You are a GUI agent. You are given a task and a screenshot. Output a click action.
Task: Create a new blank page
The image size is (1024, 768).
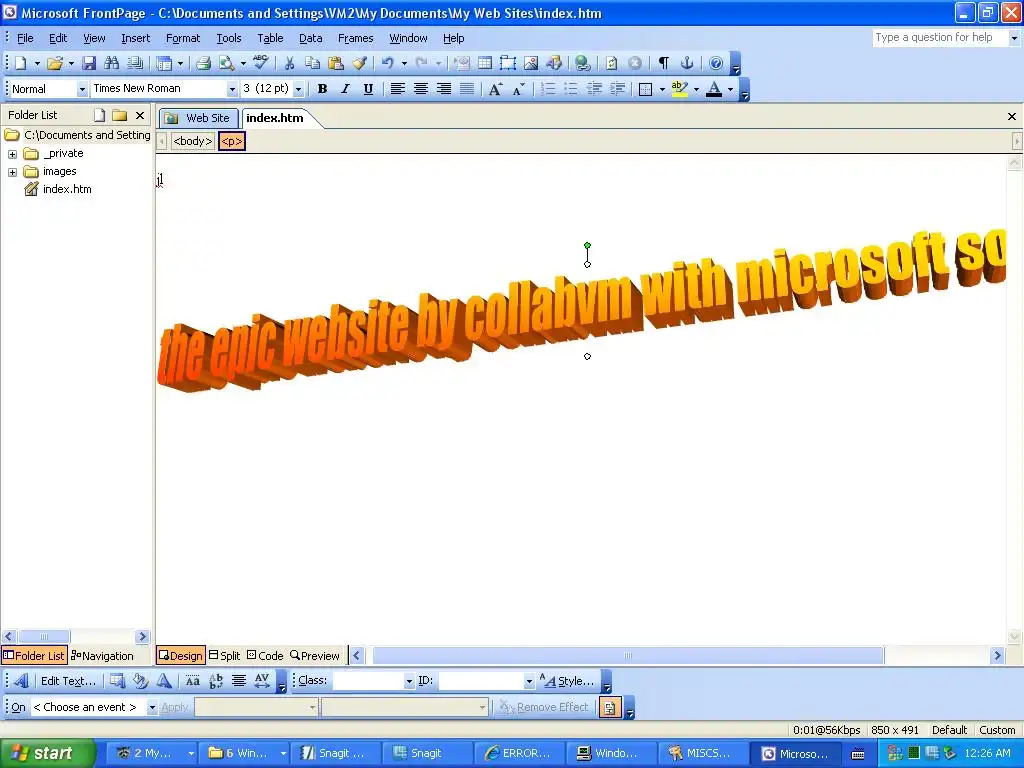click(x=20, y=63)
